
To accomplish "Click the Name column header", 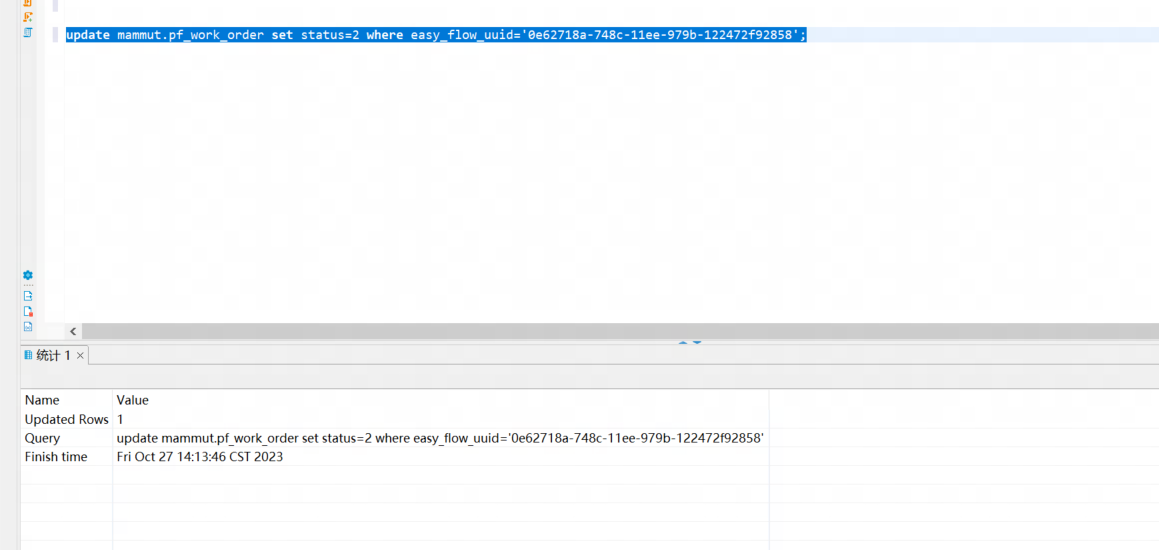I will (x=43, y=400).
